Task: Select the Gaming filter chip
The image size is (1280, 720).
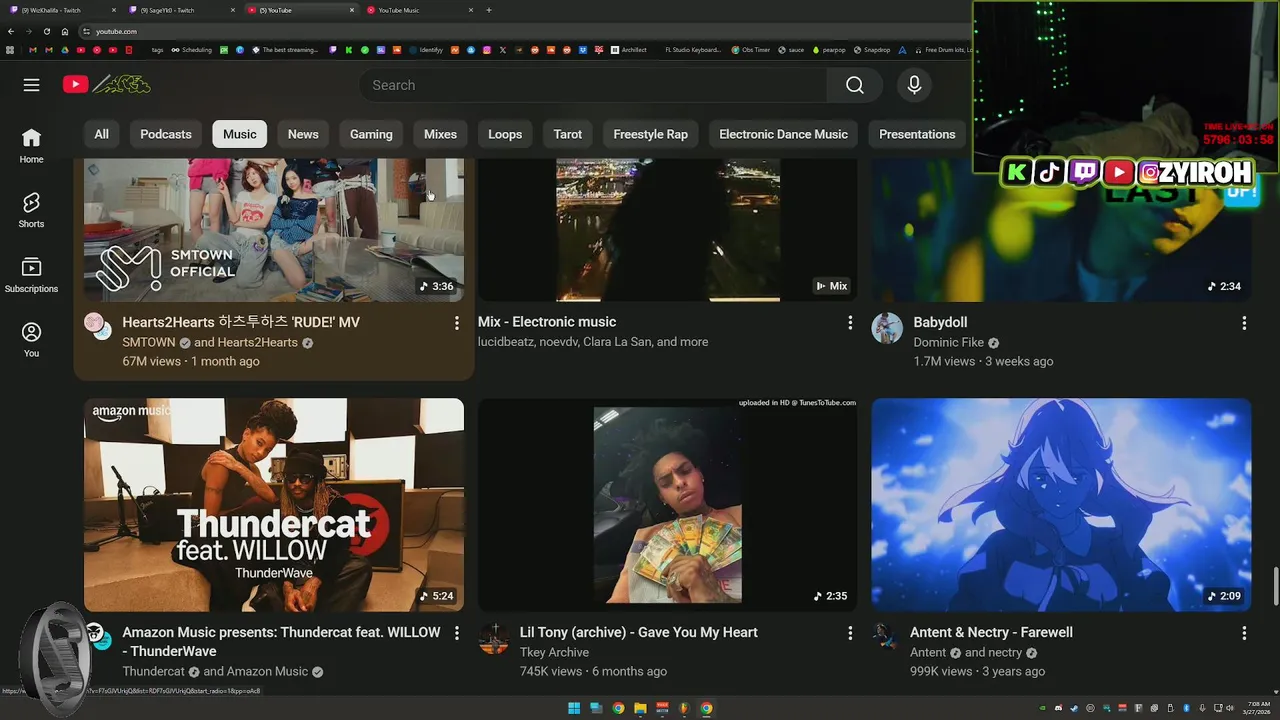Action: click(371, 134)
